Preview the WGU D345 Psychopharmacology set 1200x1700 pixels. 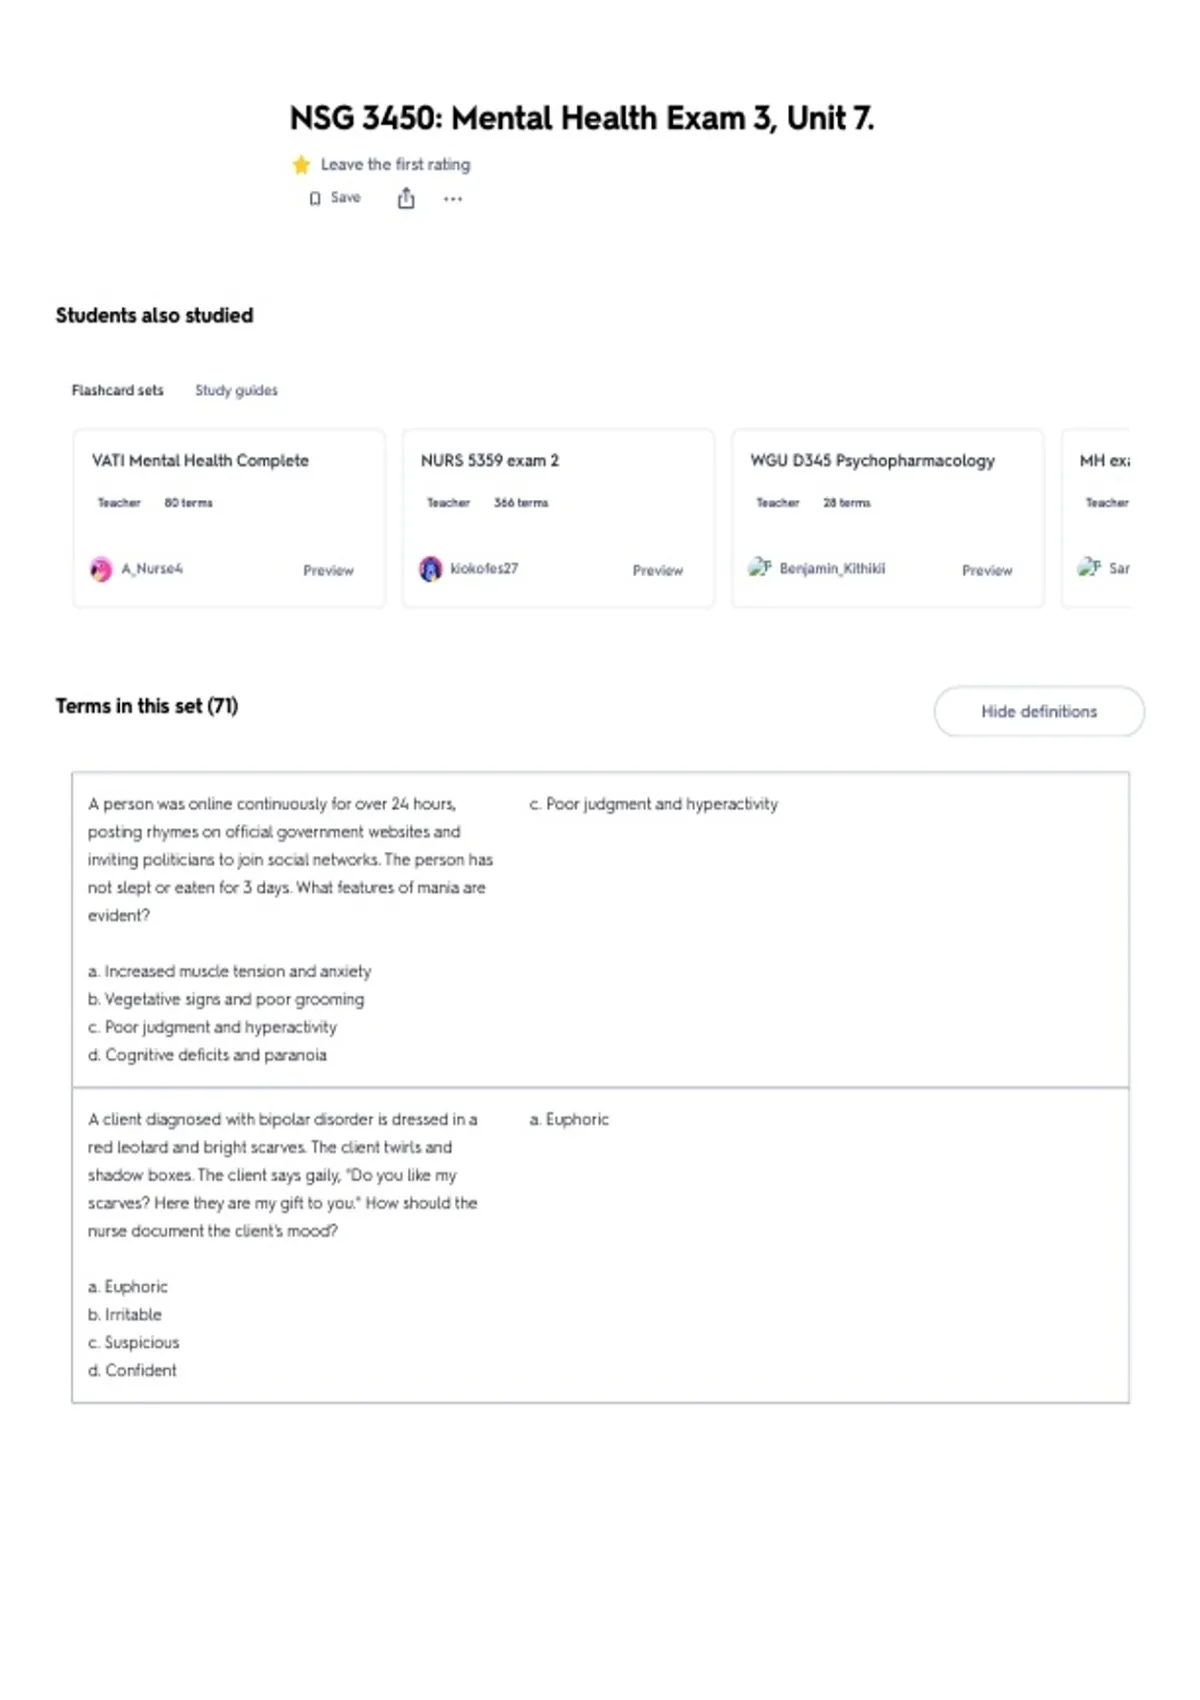pos(987,570)
